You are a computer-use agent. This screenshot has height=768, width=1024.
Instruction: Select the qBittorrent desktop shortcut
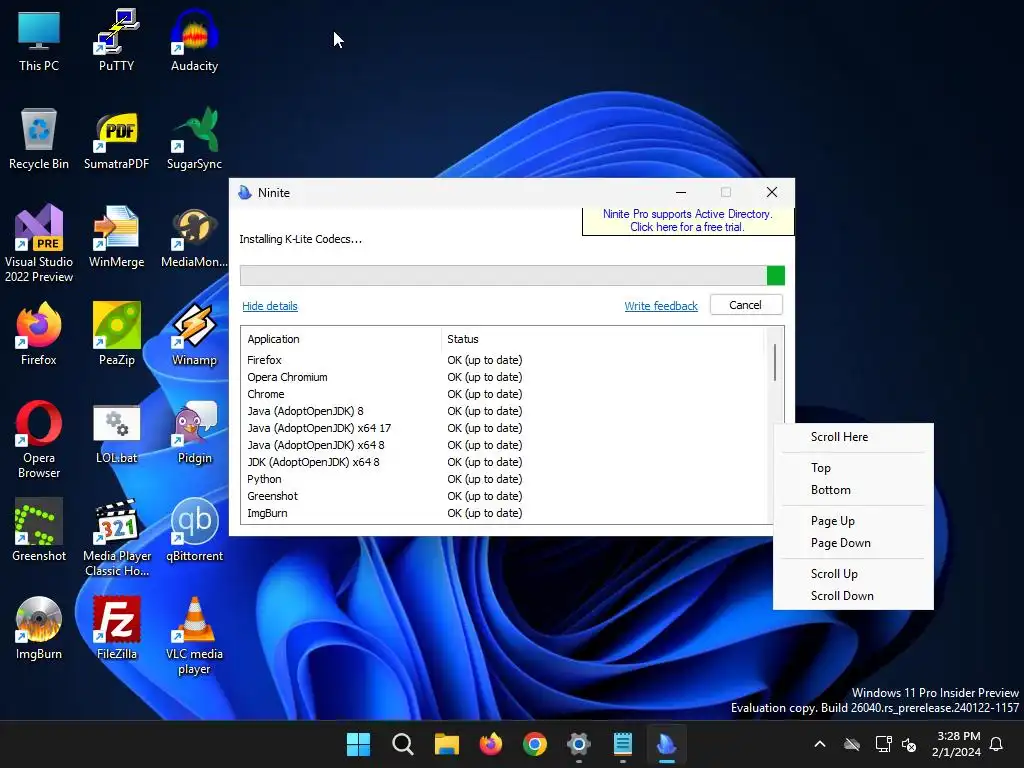click(194, 531)
